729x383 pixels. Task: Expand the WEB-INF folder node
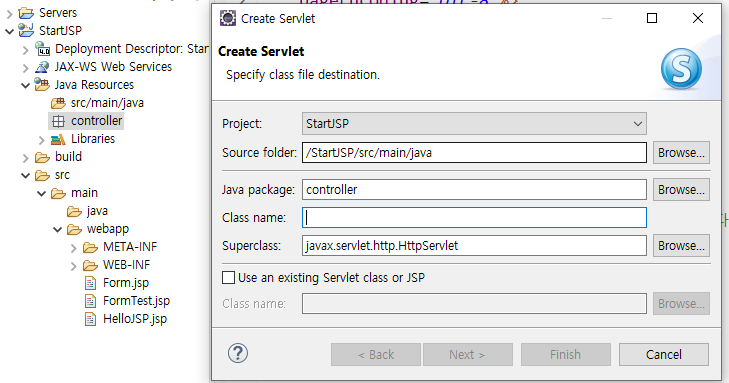point(73,266)
